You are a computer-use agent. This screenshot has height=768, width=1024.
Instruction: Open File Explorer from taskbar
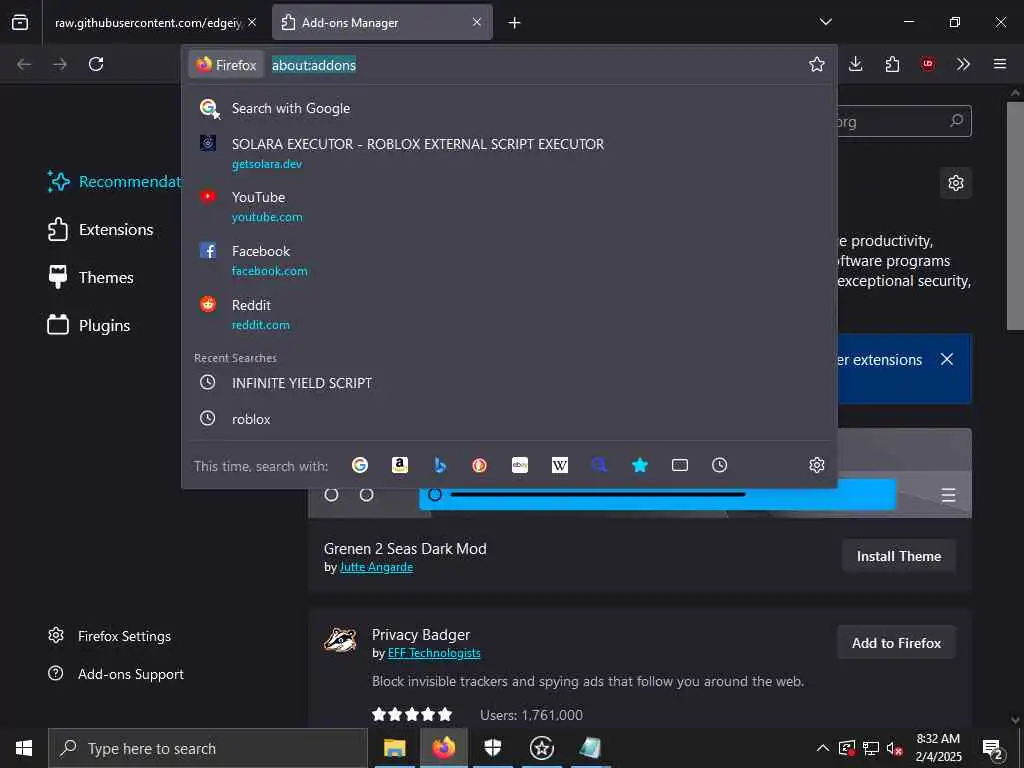tap(394, 748)
